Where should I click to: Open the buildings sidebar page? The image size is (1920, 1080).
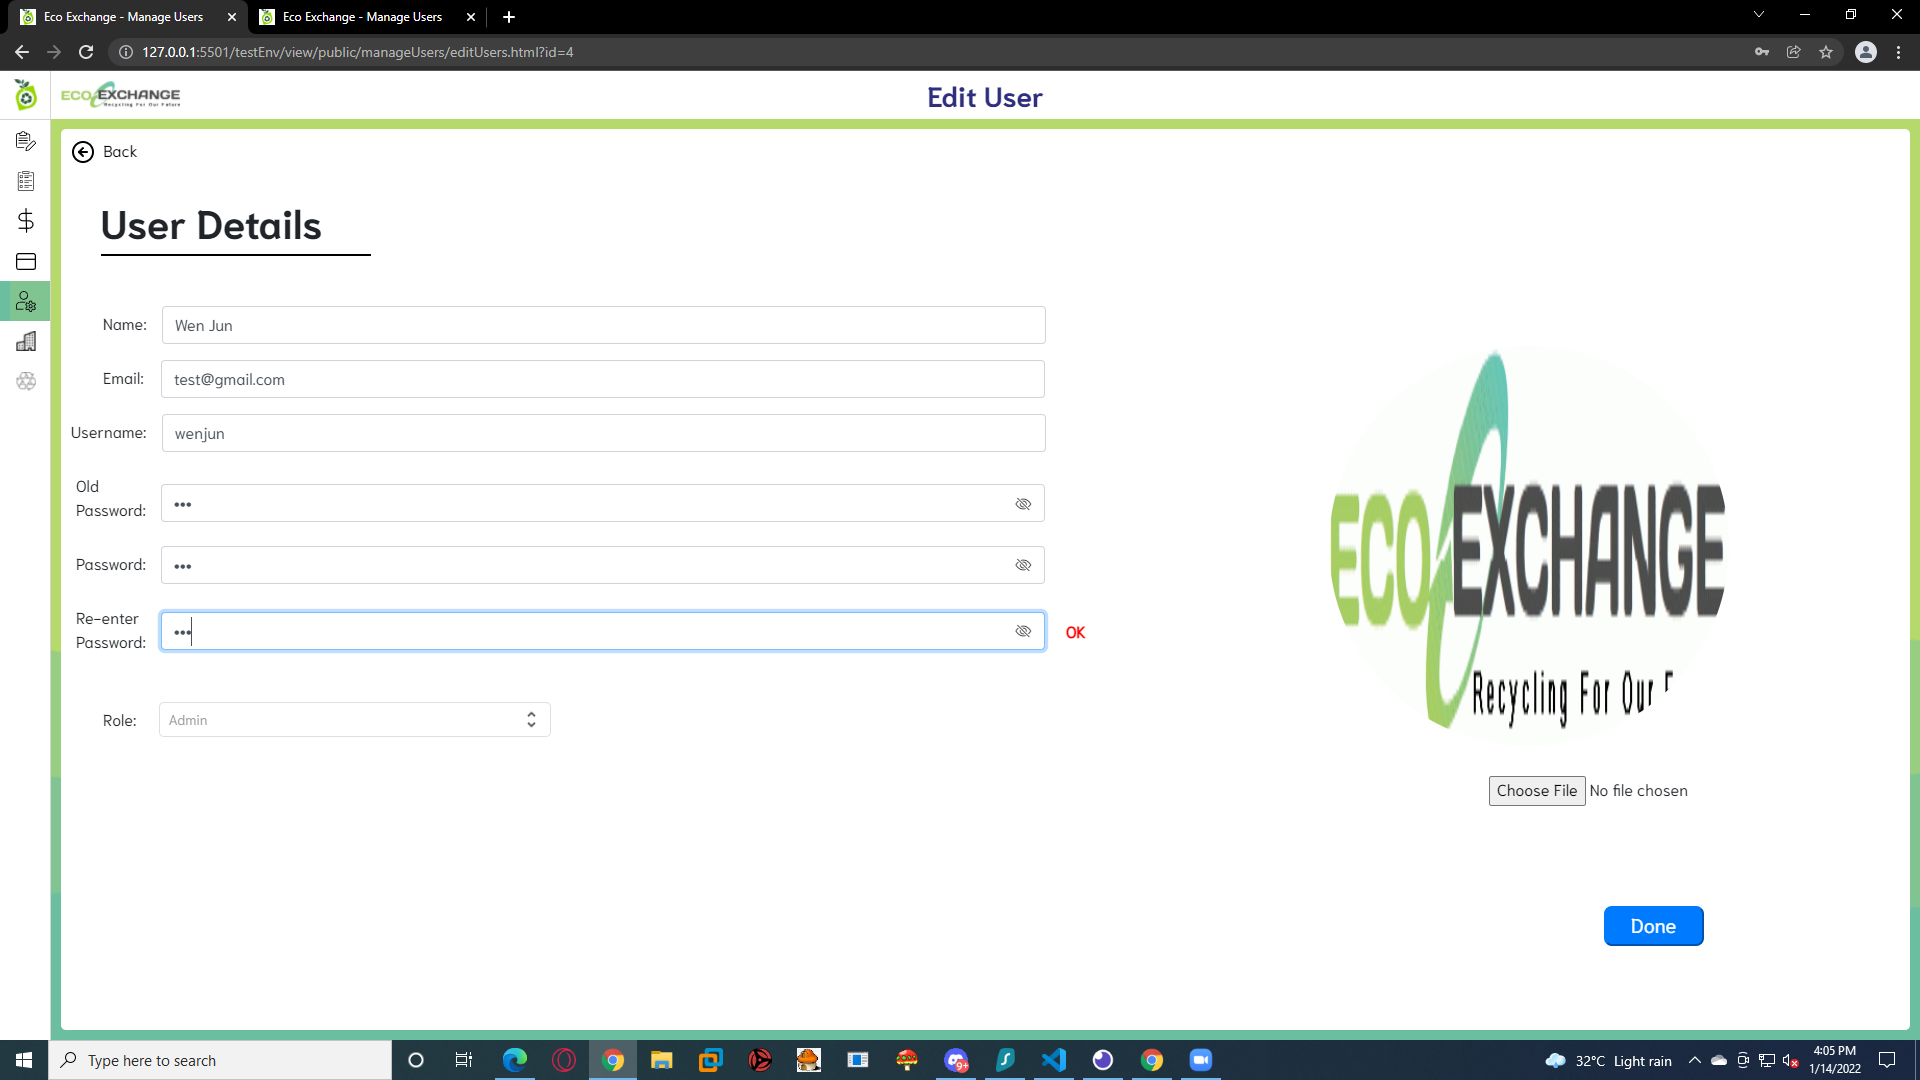tap(26, 341)
